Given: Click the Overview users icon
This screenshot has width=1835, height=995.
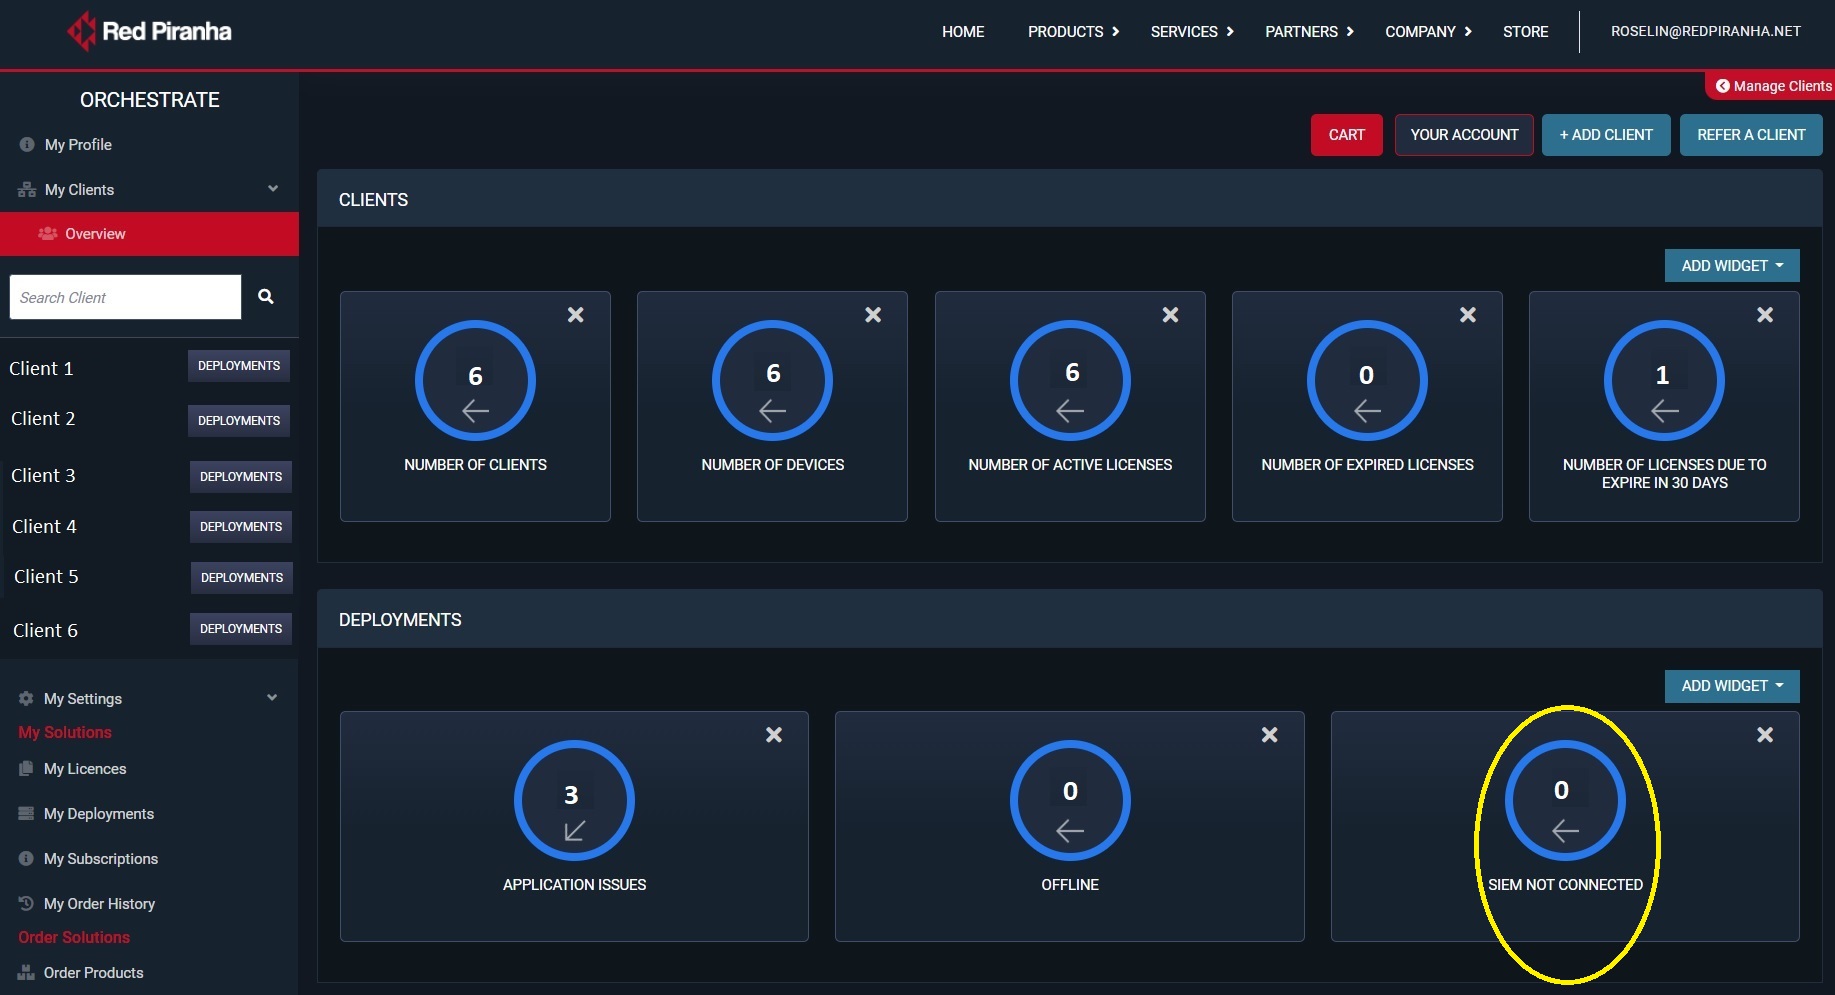Looking at the screenshot, I should tap(47, 233).
